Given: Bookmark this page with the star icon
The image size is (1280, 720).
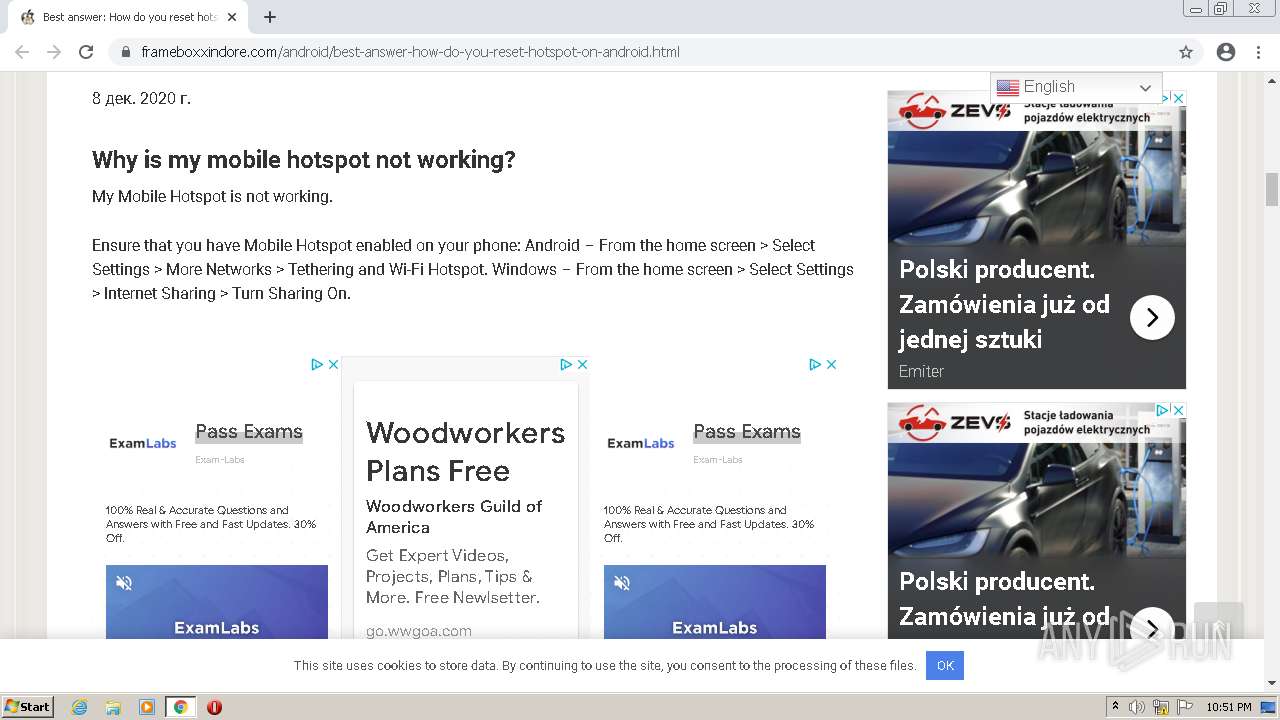Looking at the screenshot, I should [x=1186, y=52].
